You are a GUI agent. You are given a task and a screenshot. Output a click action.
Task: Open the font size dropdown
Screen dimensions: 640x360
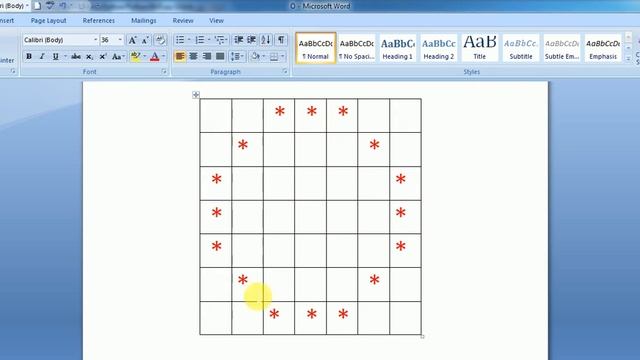(120, 40)
